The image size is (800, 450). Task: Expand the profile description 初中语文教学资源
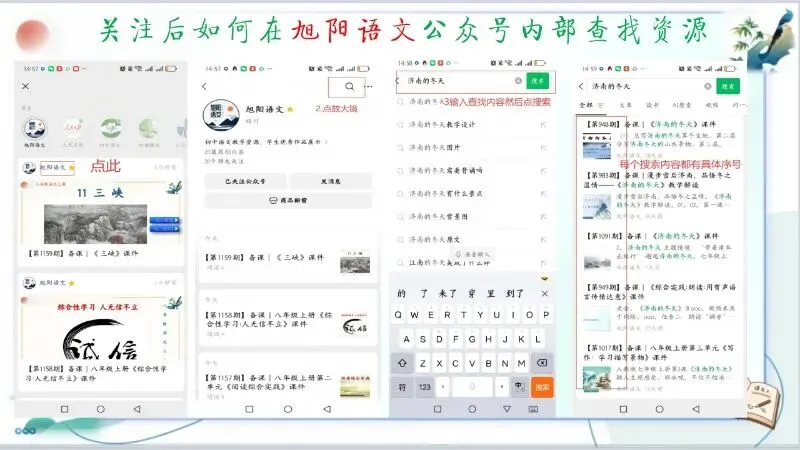(x=266, y=142)
